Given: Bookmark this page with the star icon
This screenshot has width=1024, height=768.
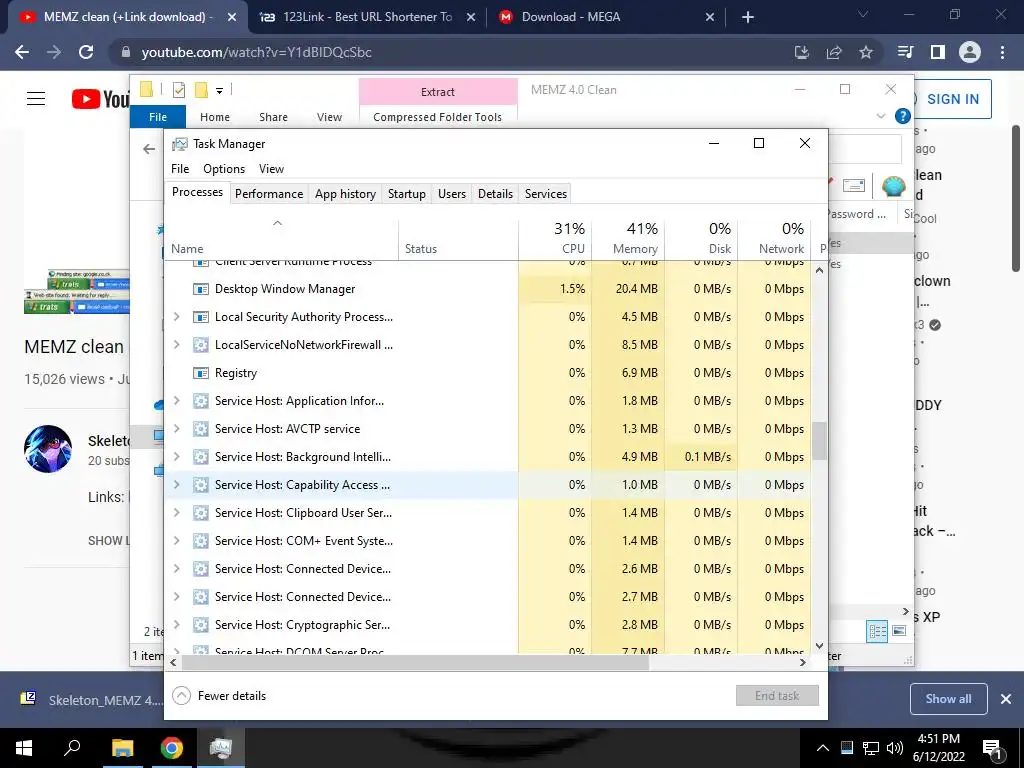Looking at the screenshot, I should (866, 52).
